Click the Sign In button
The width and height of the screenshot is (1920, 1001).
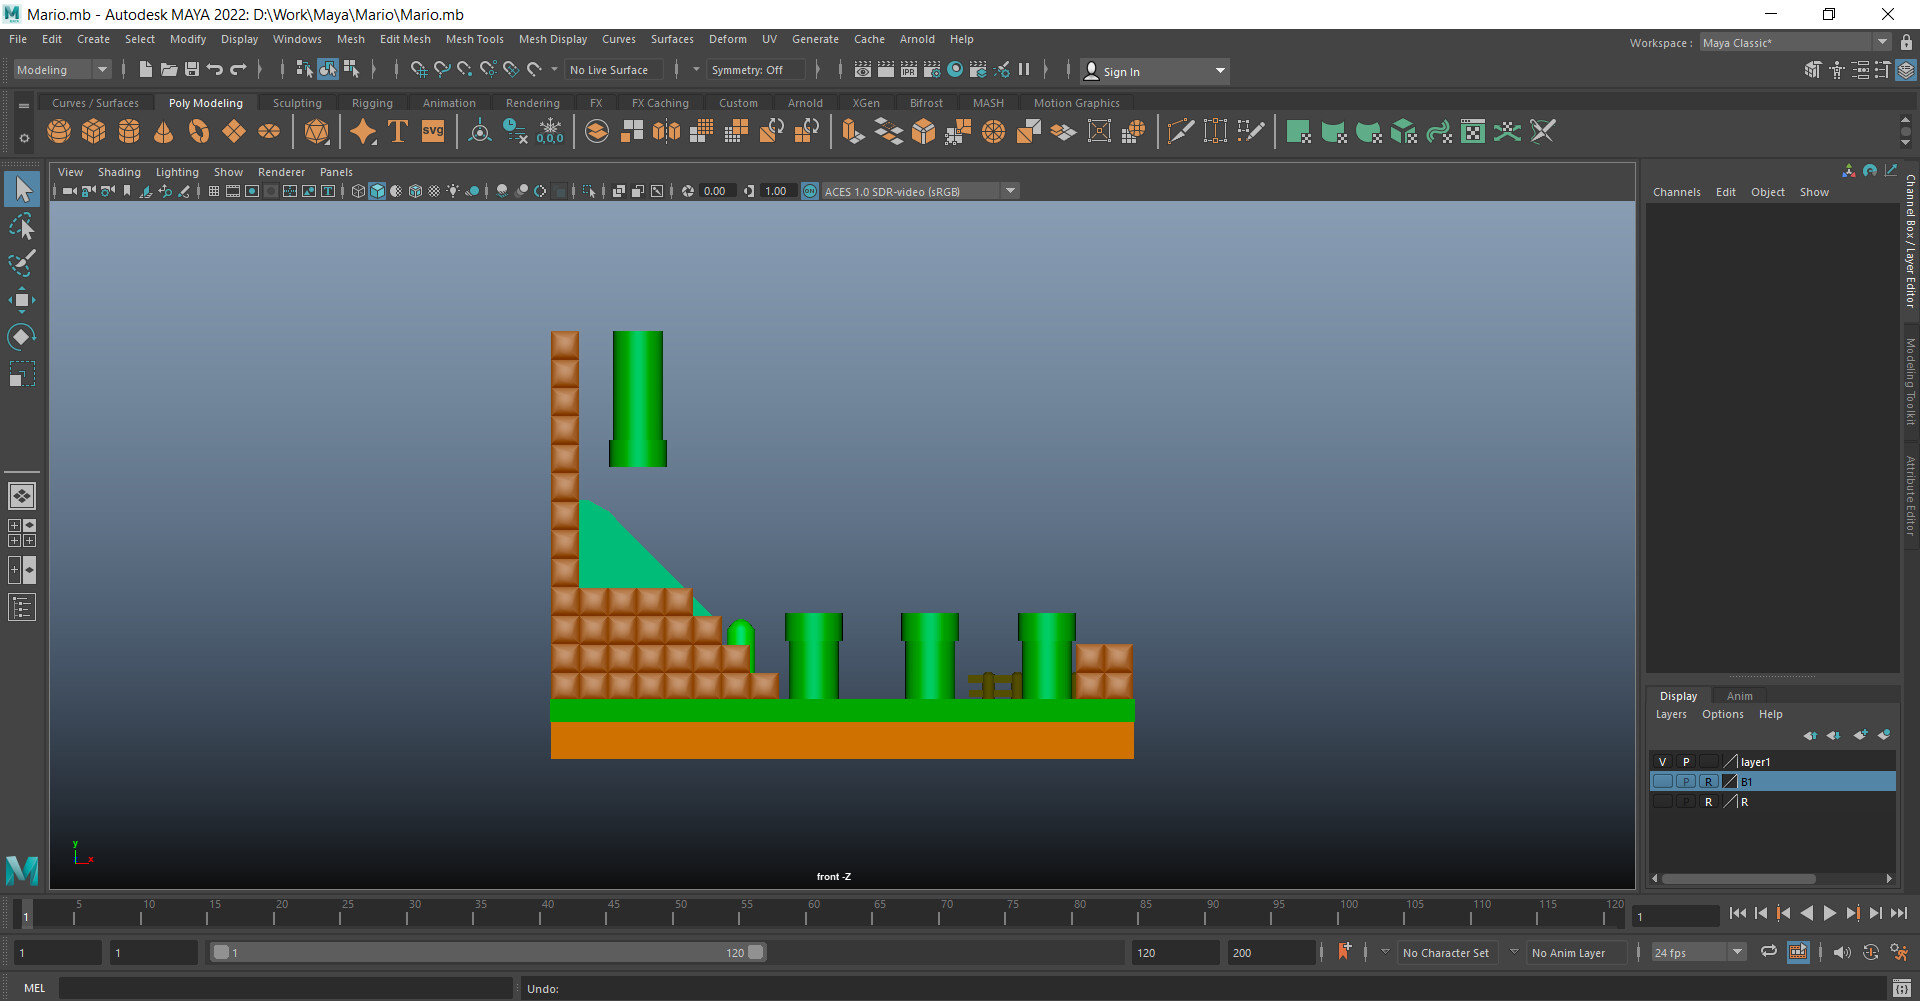tap(1121, 72)
